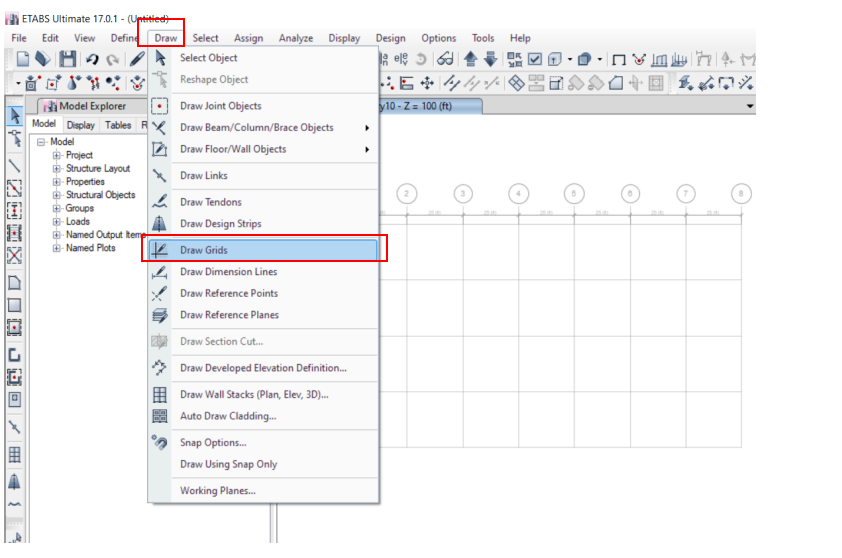Viewport: 842px width, 558px height.
Task: Choose Auto Draw Cladding menu entry
Action: click(x=263, y=416)
